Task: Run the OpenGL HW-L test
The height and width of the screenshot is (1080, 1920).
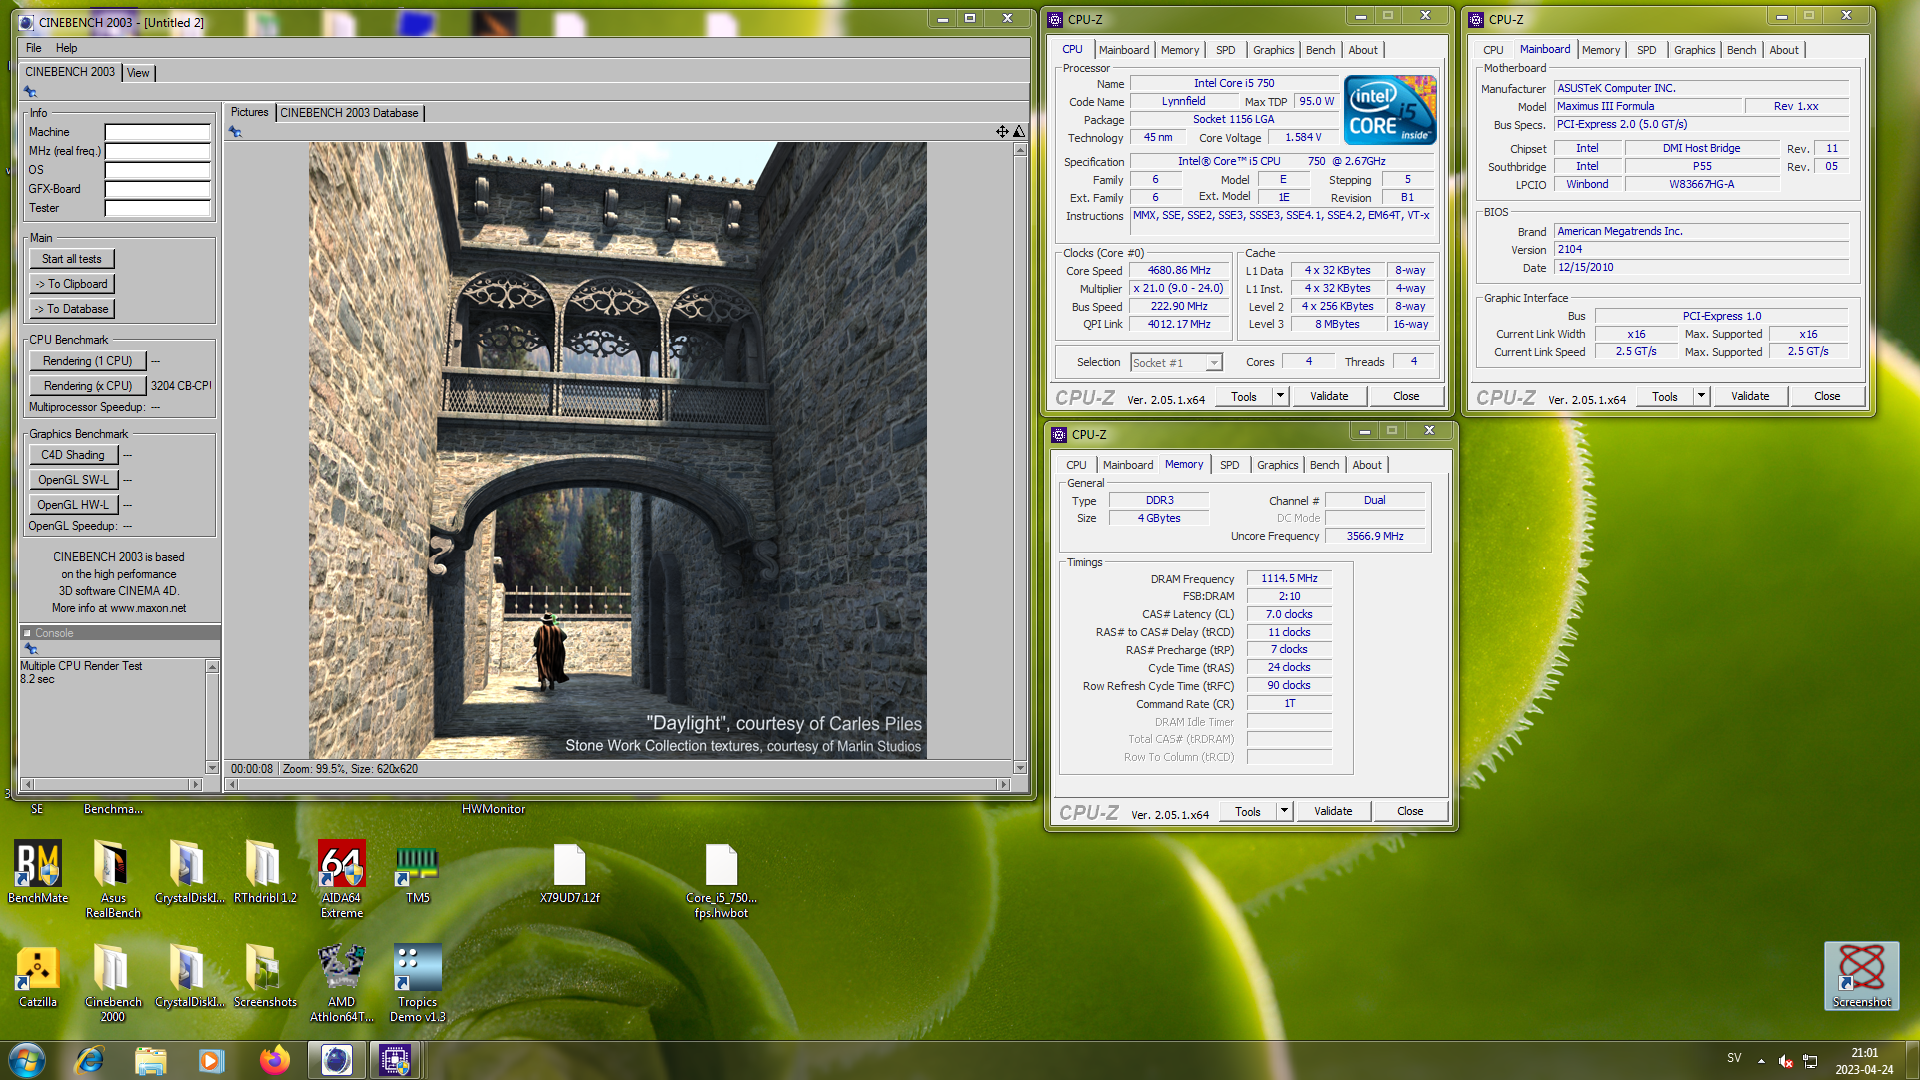Action: click(73, 505)
